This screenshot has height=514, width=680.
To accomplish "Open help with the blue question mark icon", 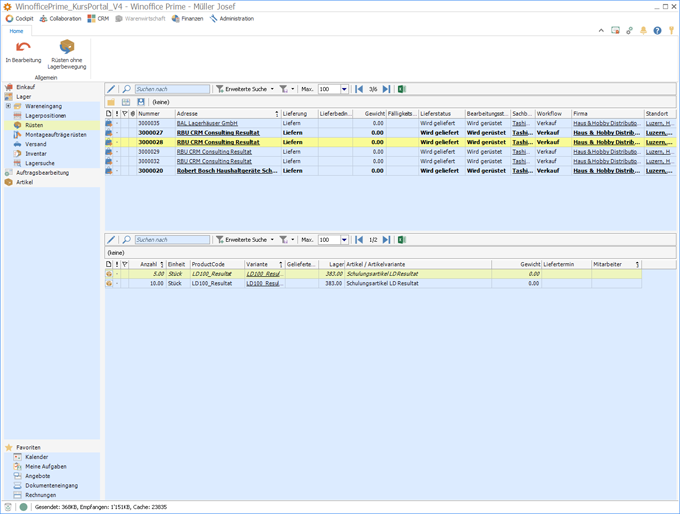I will pyautogui.click(x=657, y=30).
